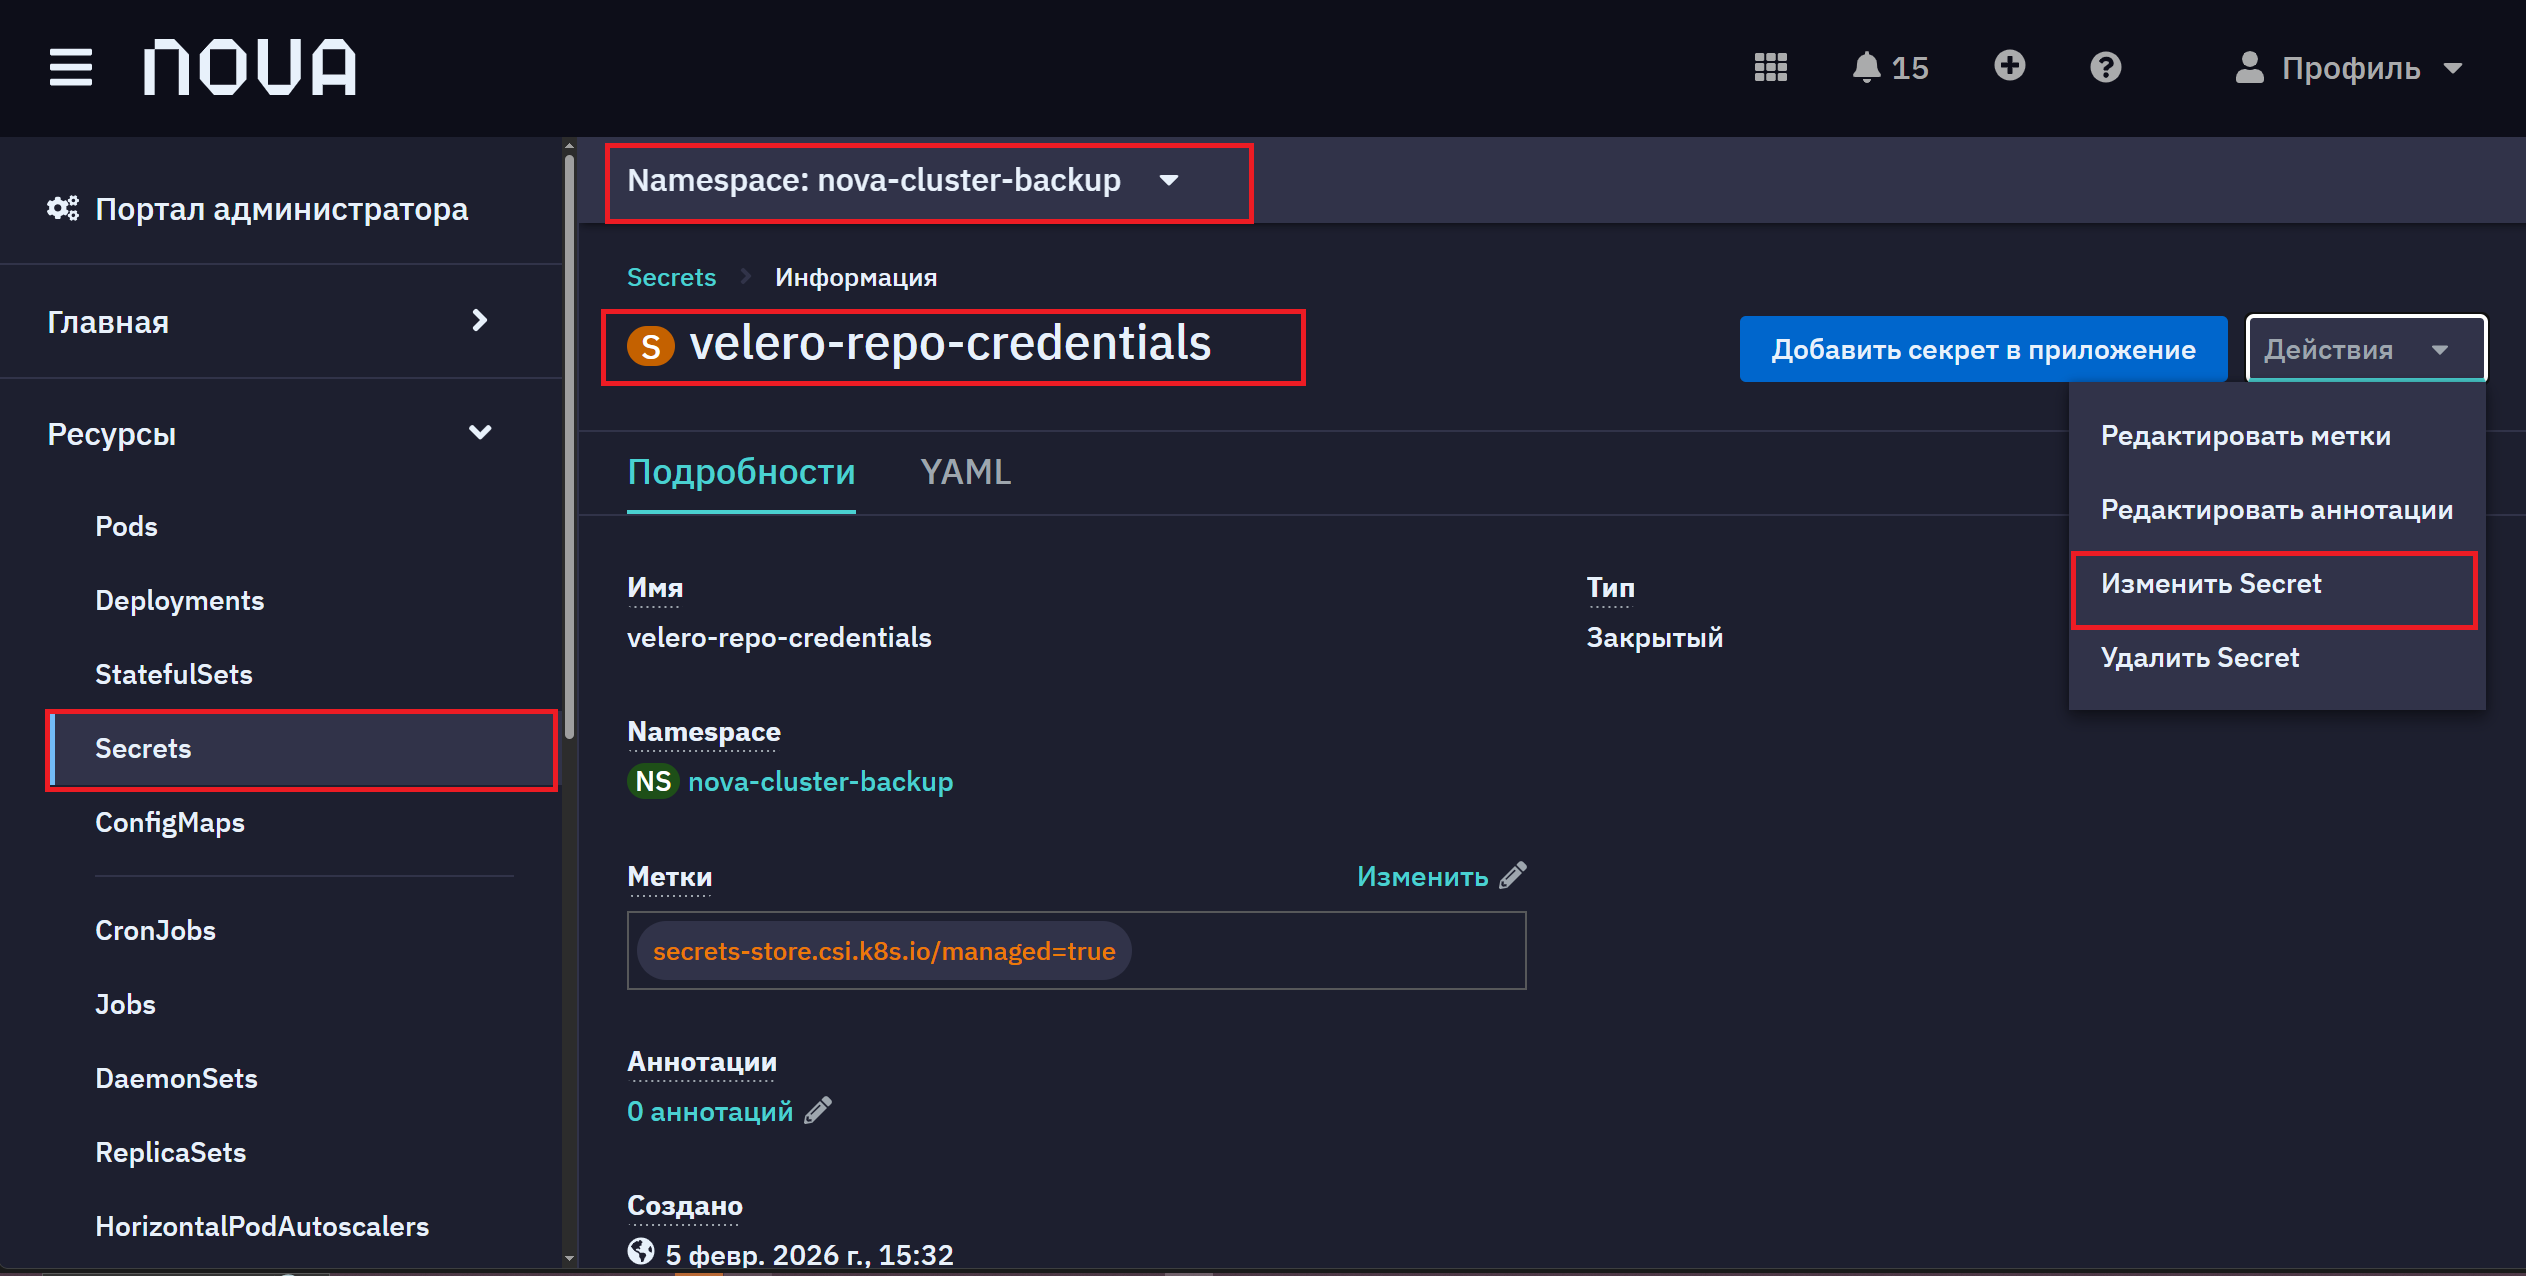Click the orange S secret badge
The image size is (2526, 1276).
pyautogui.click(x=650, y=346)
